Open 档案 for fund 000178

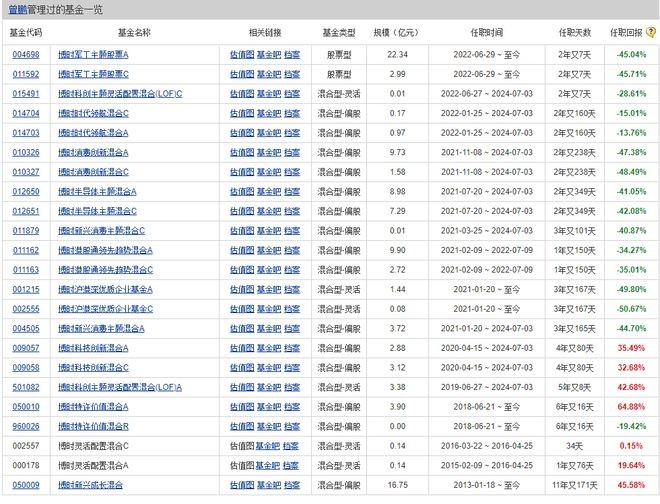click(x=292, y=465)
